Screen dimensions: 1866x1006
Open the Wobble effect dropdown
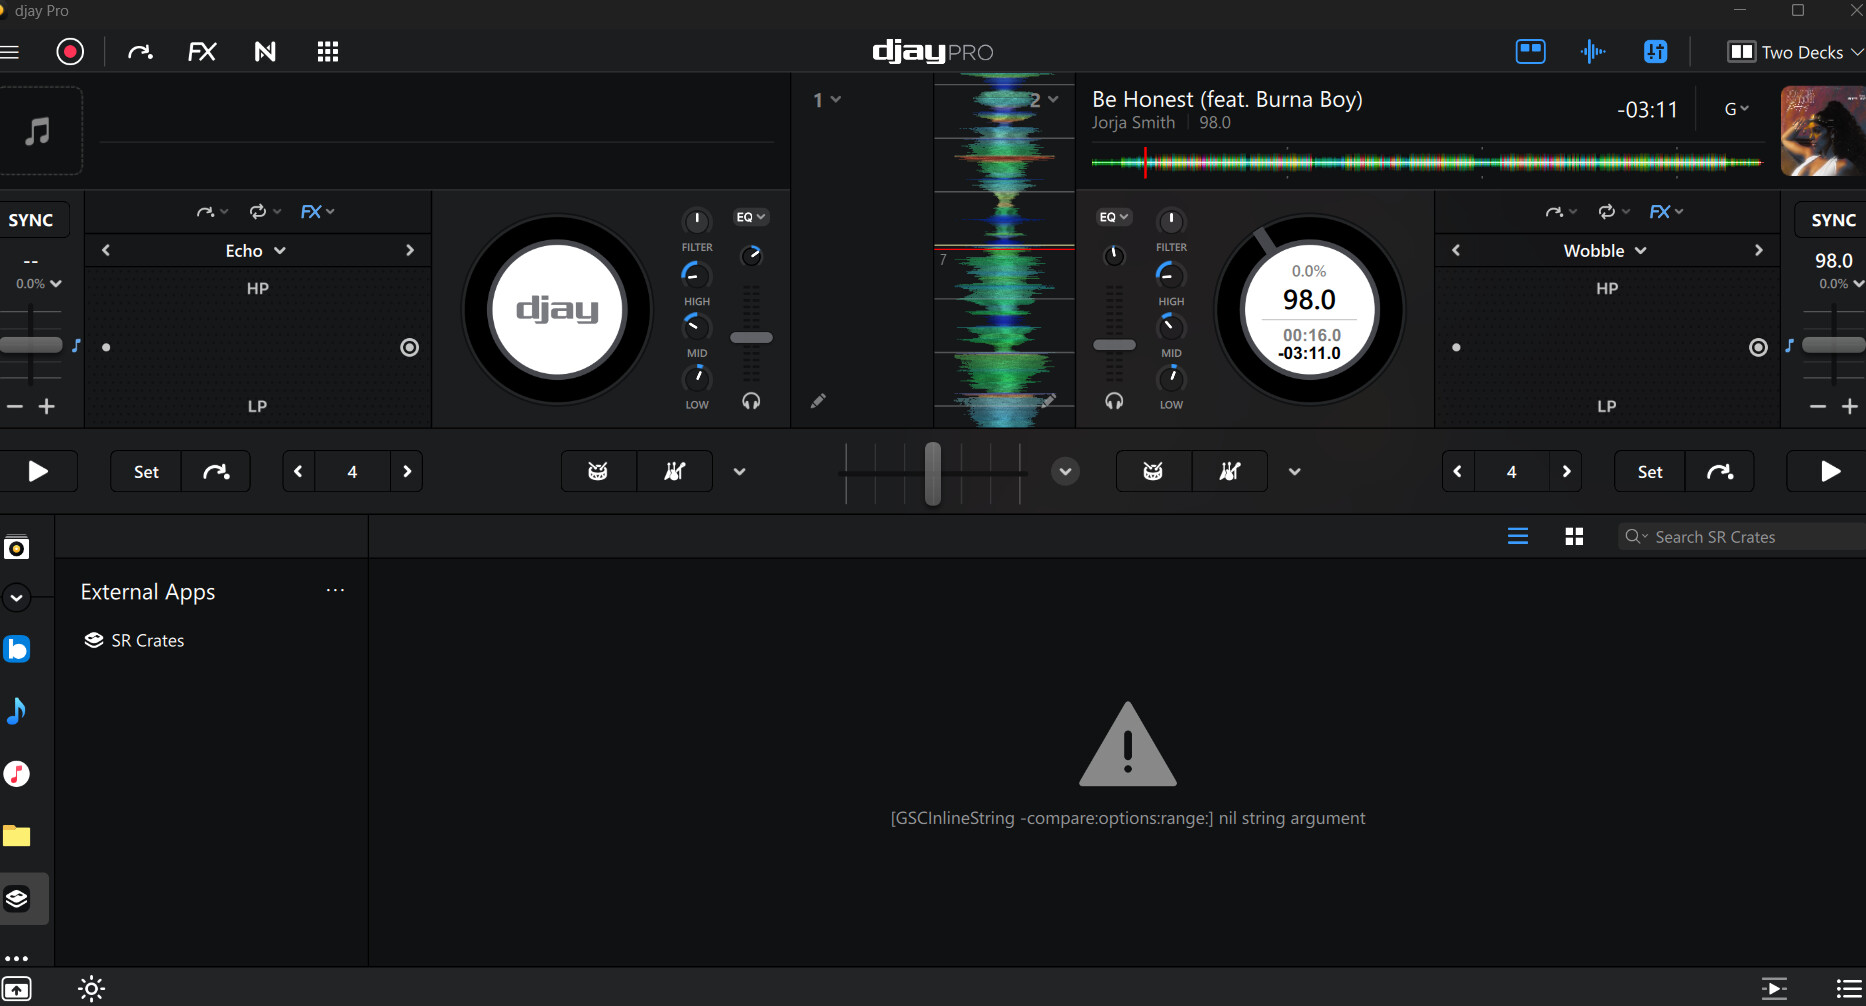pyautogui.click(x=1605, y=251)
